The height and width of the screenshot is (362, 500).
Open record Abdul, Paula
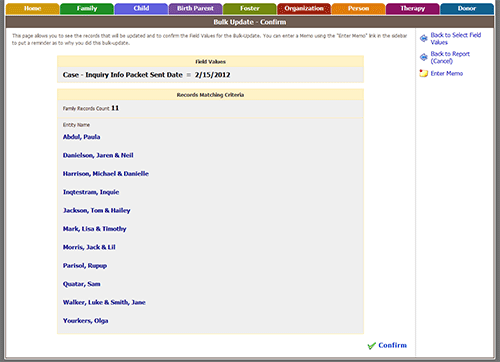click(81, 137)
